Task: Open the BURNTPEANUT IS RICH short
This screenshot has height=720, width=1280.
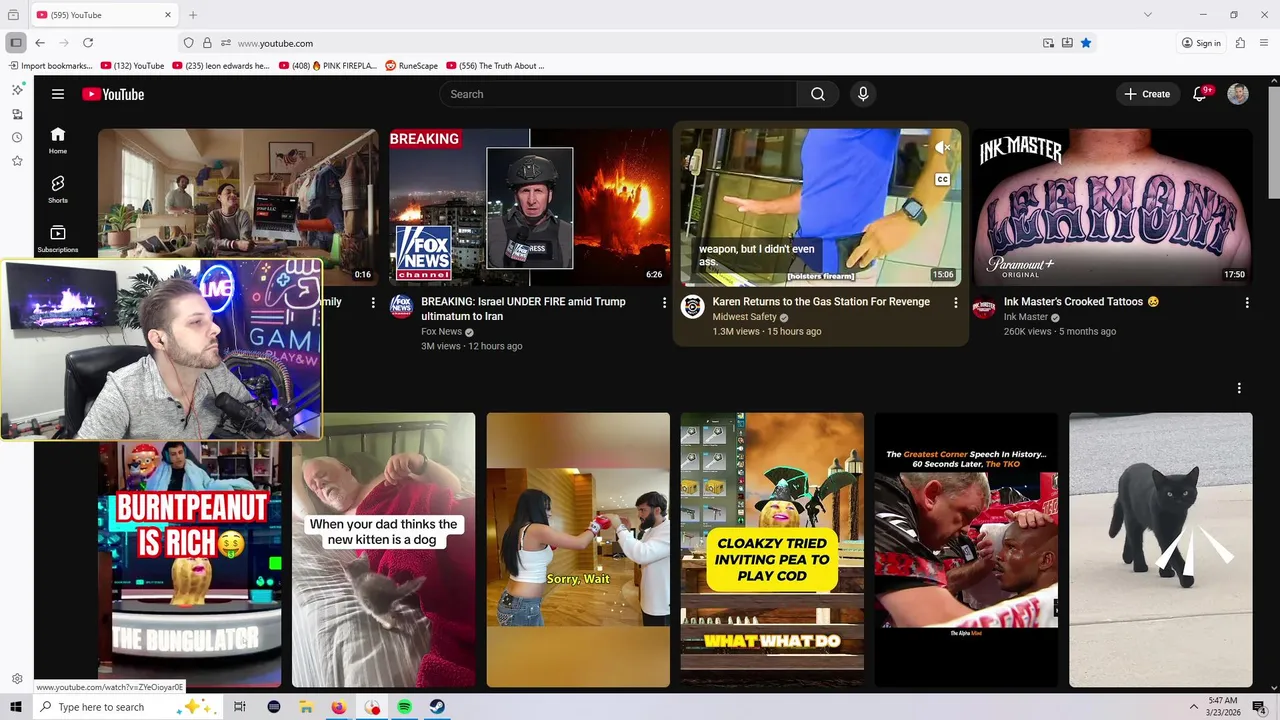Action: (189, 564)
